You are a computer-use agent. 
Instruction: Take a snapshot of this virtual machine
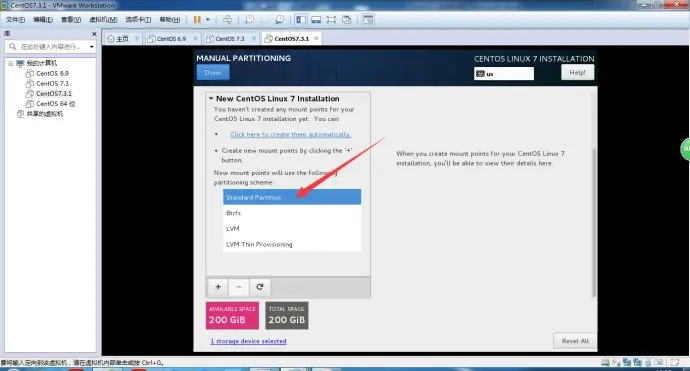click(x=249, y=19)
